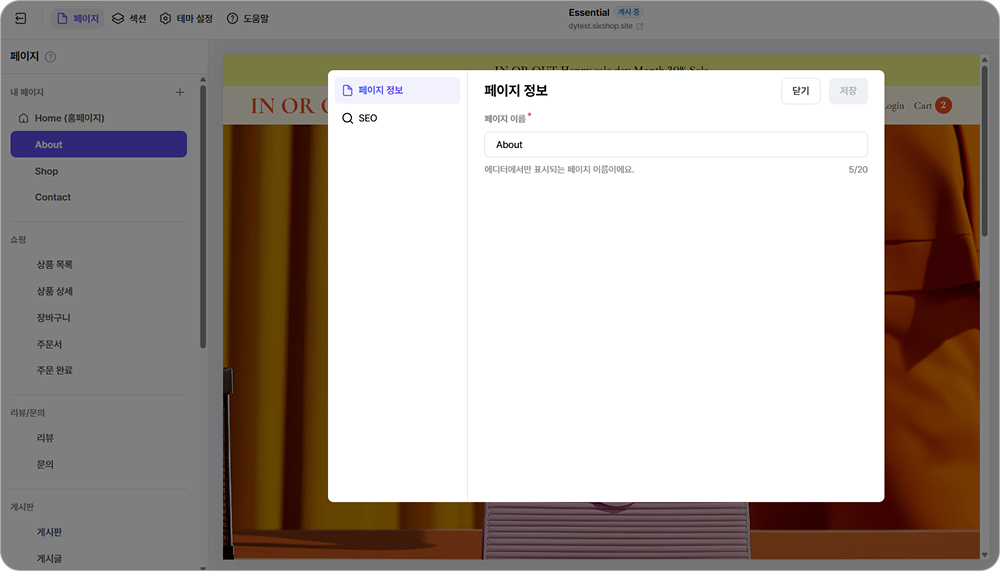Click Cart link in preview header

(922, 106)
